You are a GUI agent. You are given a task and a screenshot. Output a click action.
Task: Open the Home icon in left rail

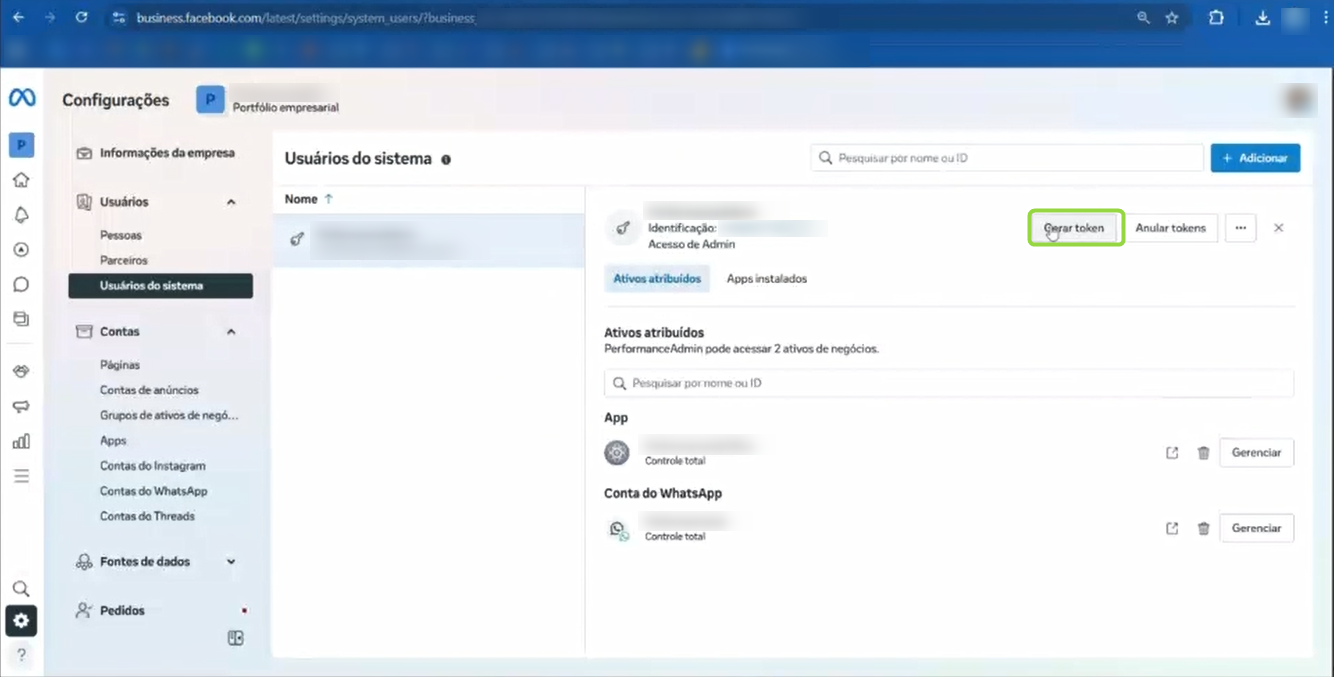pyautogui.click(x=21, y=180)
